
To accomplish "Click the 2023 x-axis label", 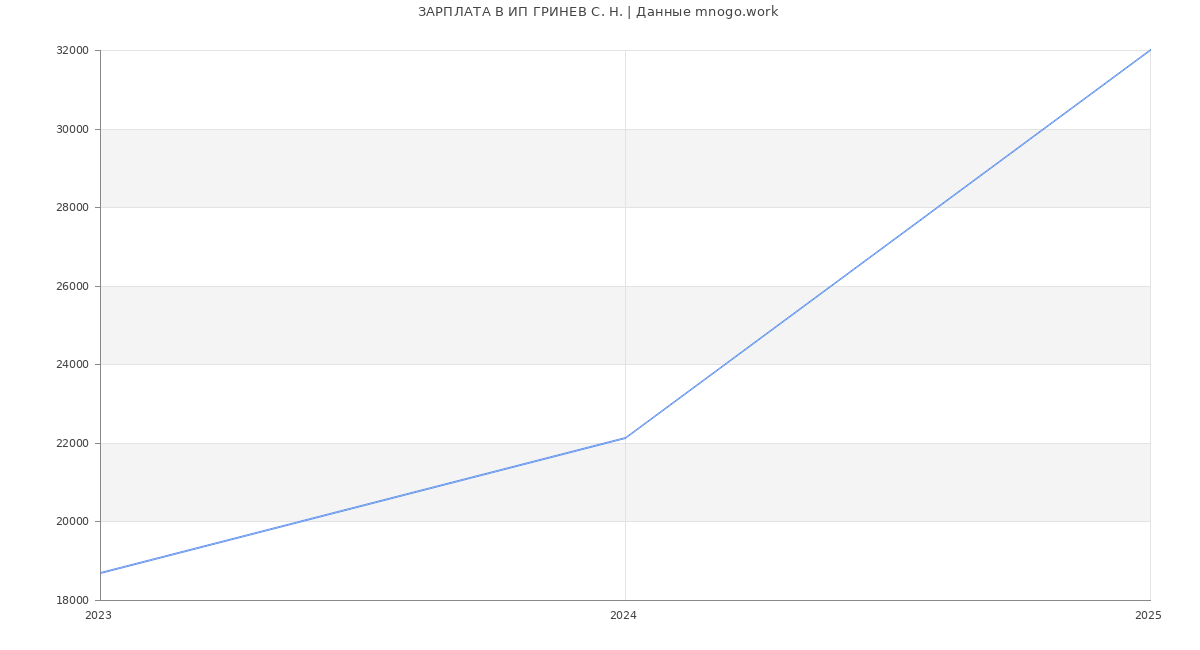I will click(98, 616).
